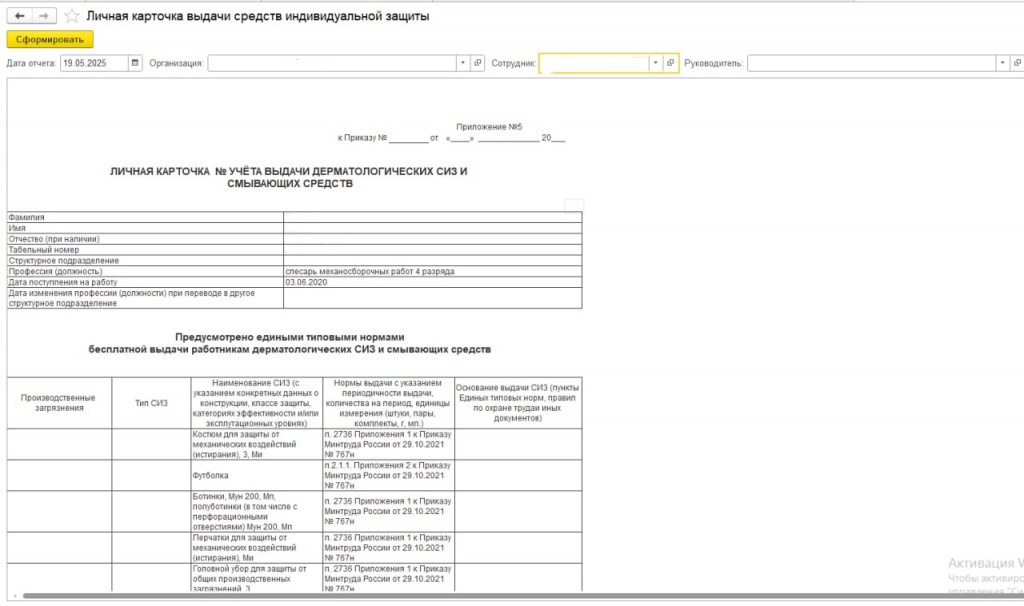Click into the Сотрудник input field

(594, 63)
